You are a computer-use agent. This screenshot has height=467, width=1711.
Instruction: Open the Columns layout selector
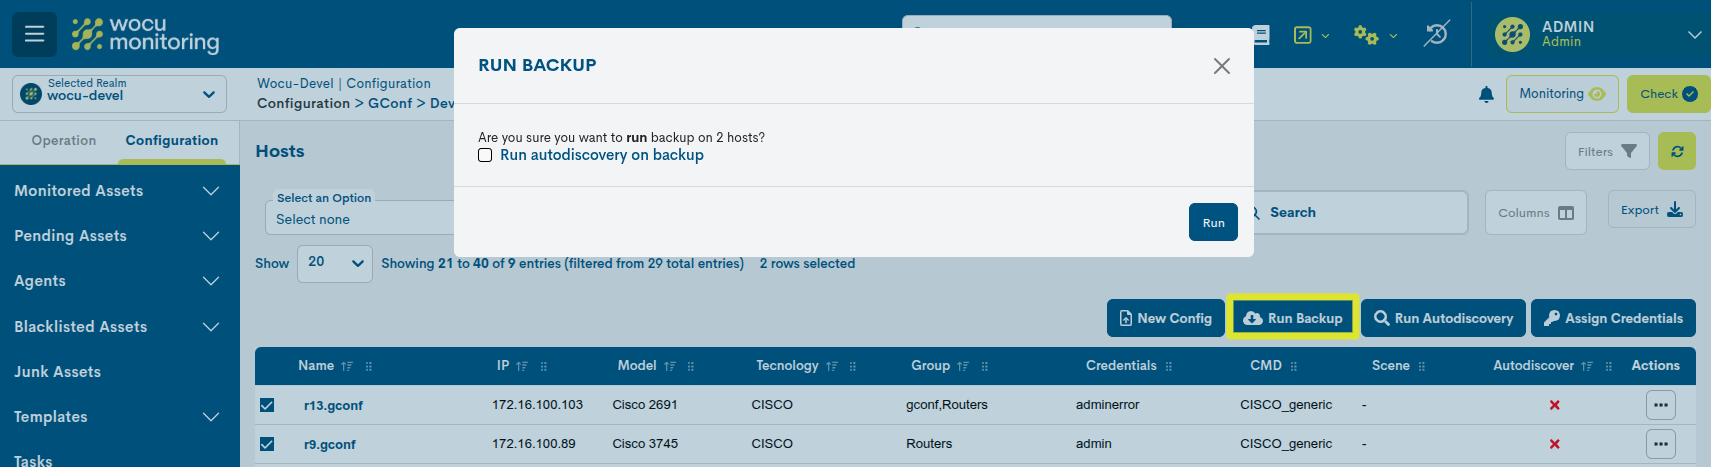coord(1535,213)
